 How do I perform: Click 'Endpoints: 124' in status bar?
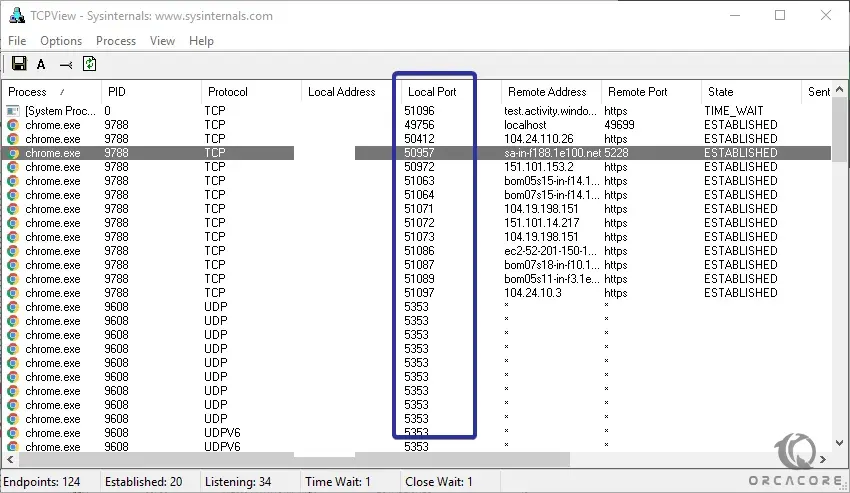pyautogui.click(x=42, y=482)
